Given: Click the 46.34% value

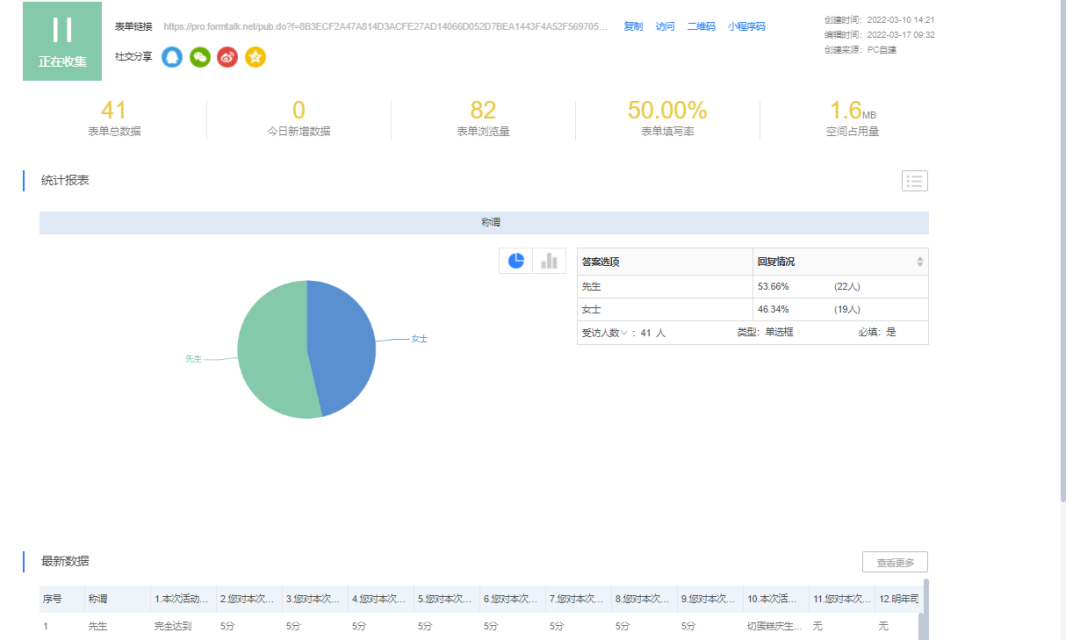Looking at the screenshot, I should point(773,309).
